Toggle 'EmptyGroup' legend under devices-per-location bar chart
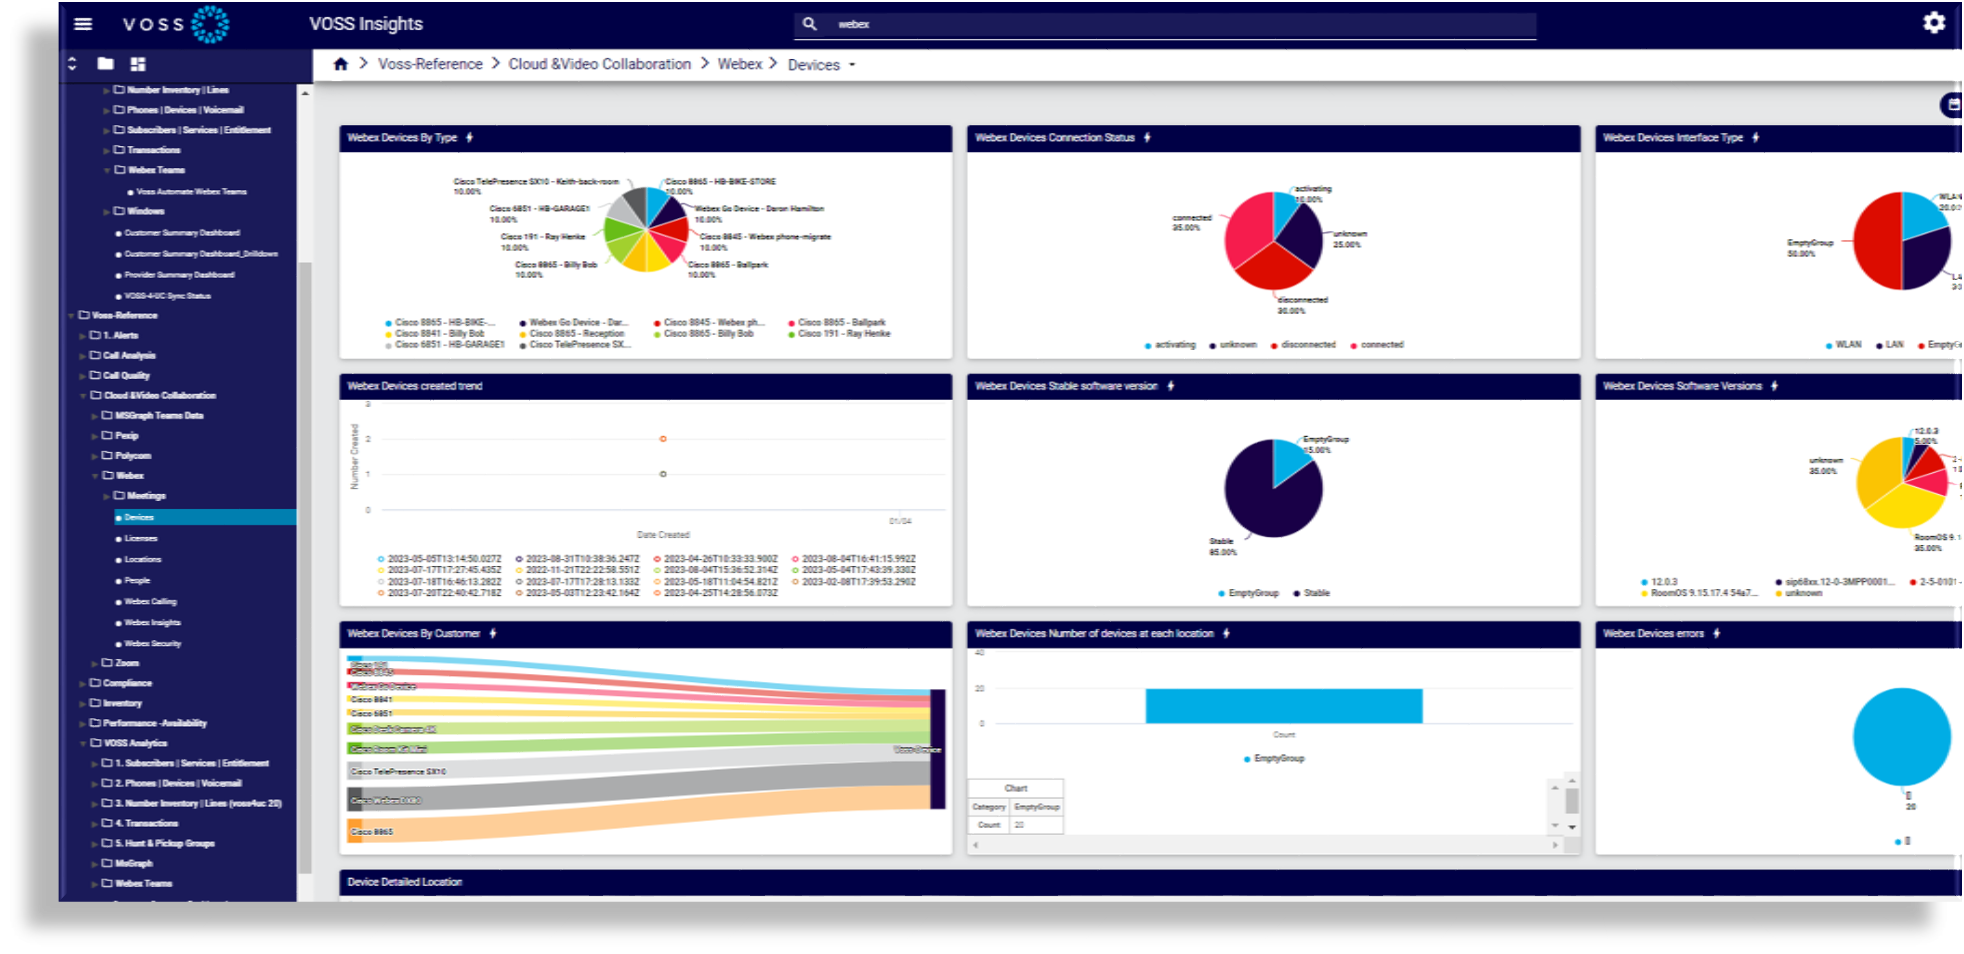 [x=1274, y=759]
